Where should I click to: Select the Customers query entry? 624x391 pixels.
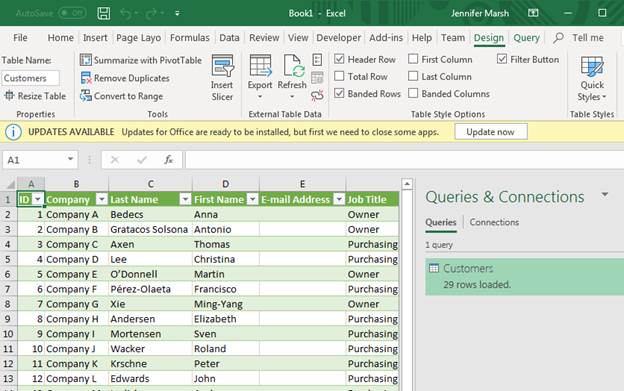tap(525, 276)
